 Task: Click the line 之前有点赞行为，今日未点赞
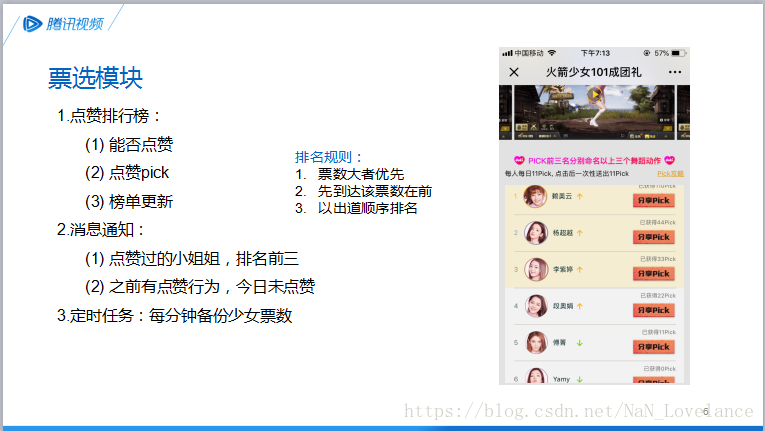(212, 287)
